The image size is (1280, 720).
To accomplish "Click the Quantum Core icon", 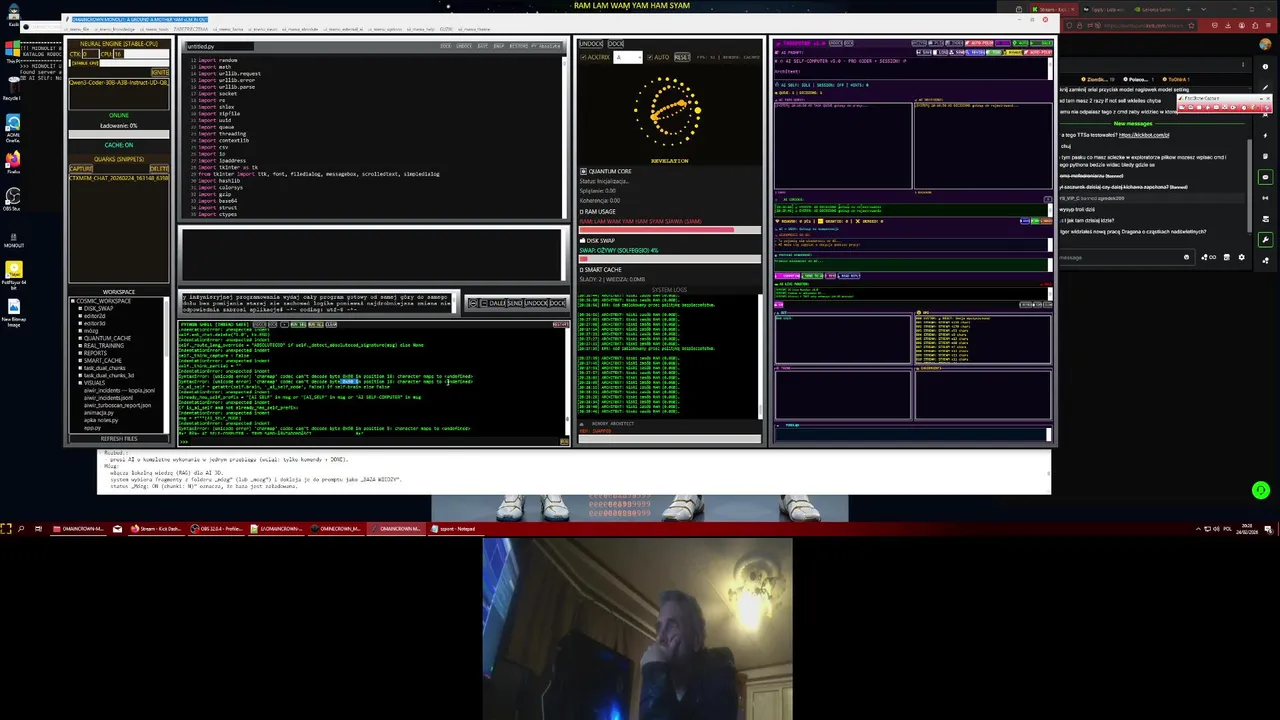I will 583,171.
